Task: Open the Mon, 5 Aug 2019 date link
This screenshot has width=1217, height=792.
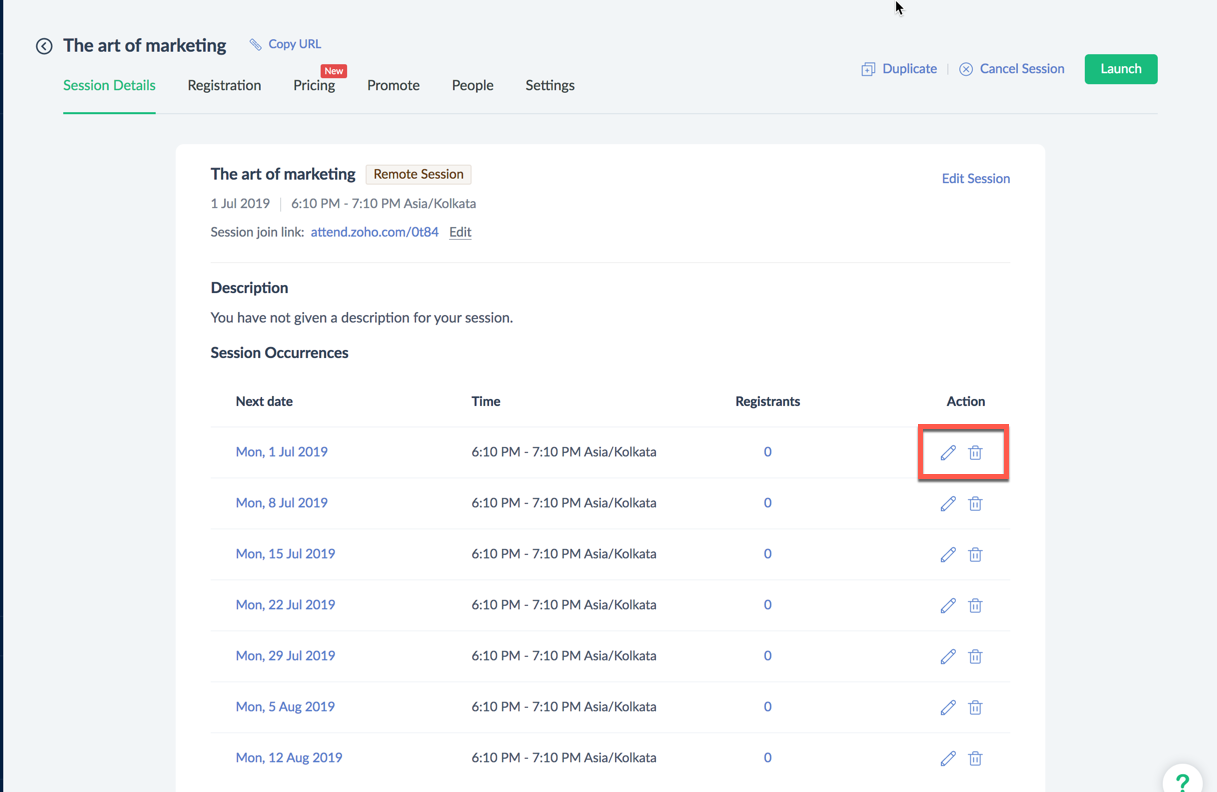Action: pyautogui.click(x=285, y=707)
